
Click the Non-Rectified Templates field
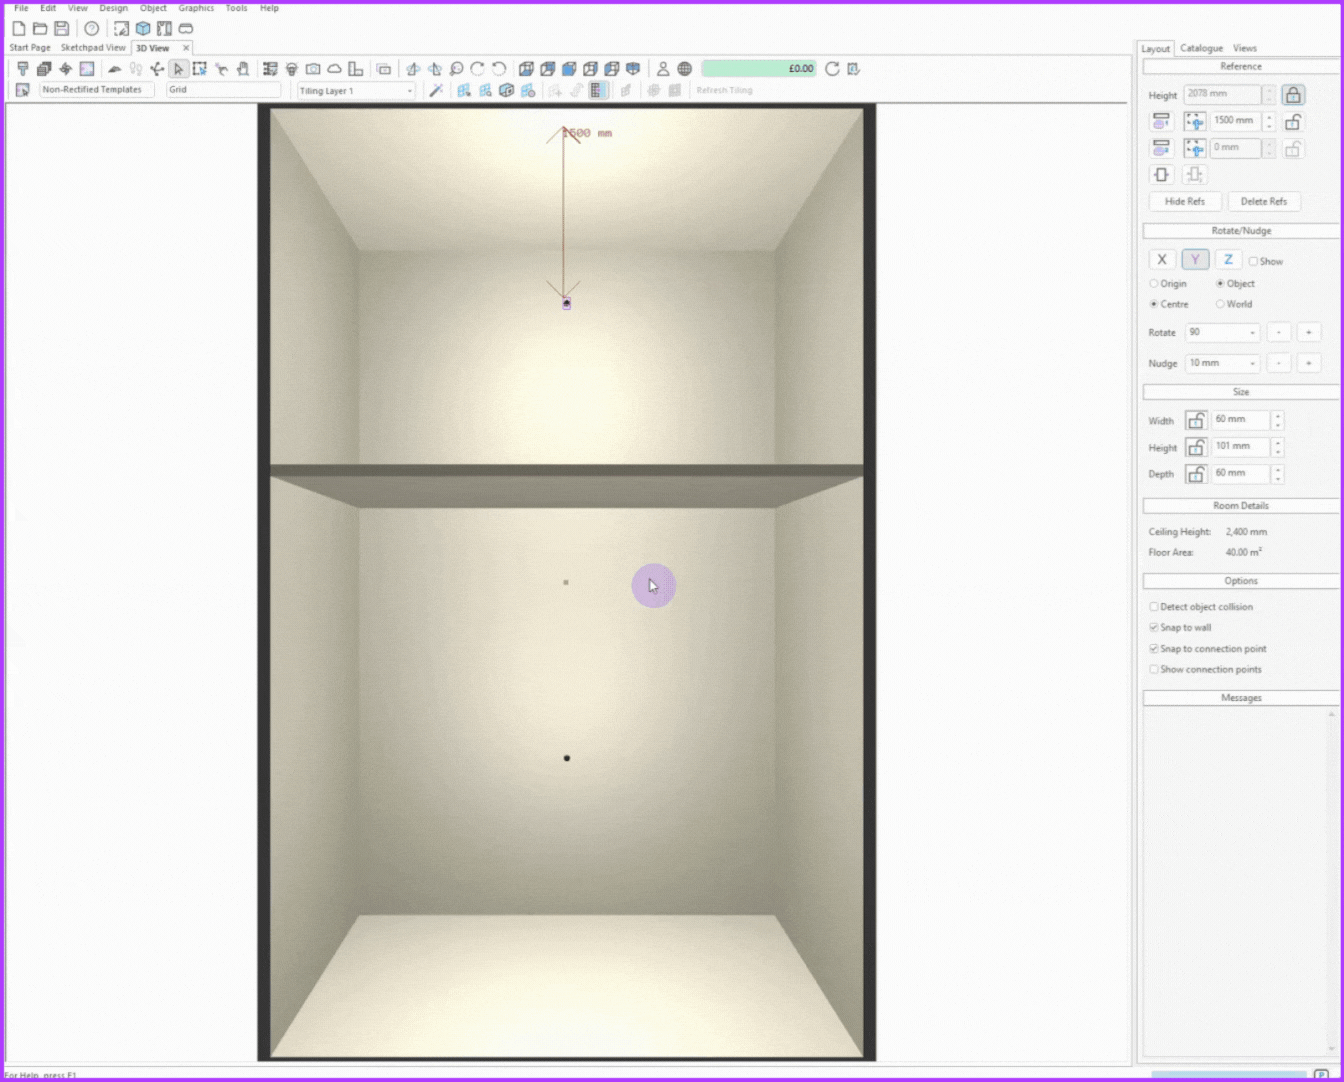click(97, 90)
